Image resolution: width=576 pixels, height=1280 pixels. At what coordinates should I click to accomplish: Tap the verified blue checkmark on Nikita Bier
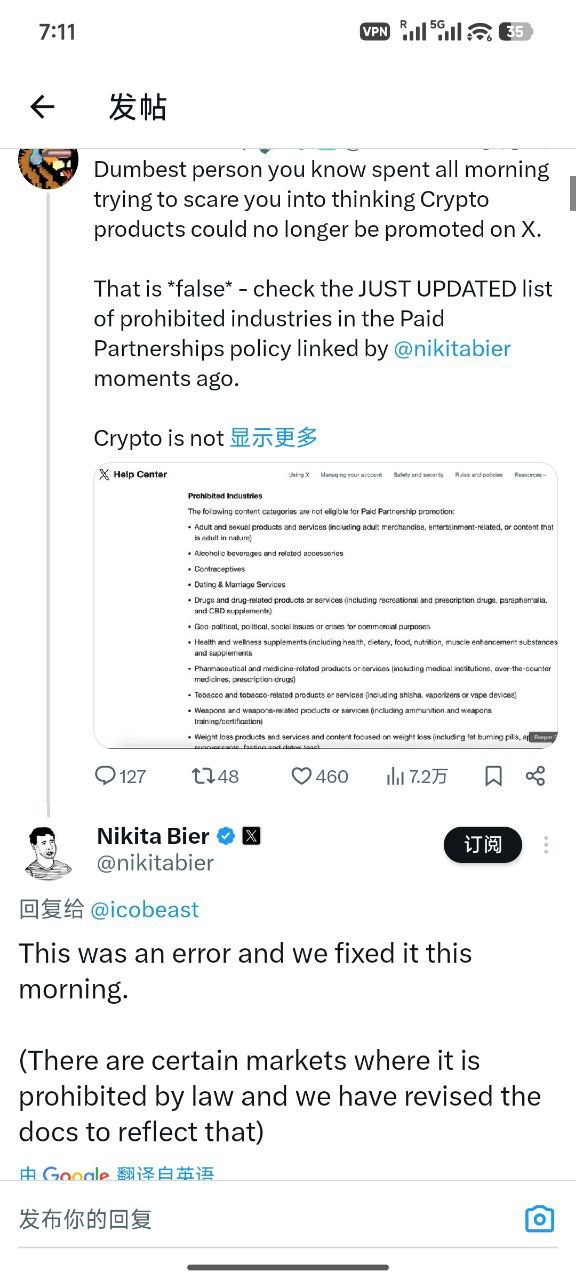[x=224, y=835]
